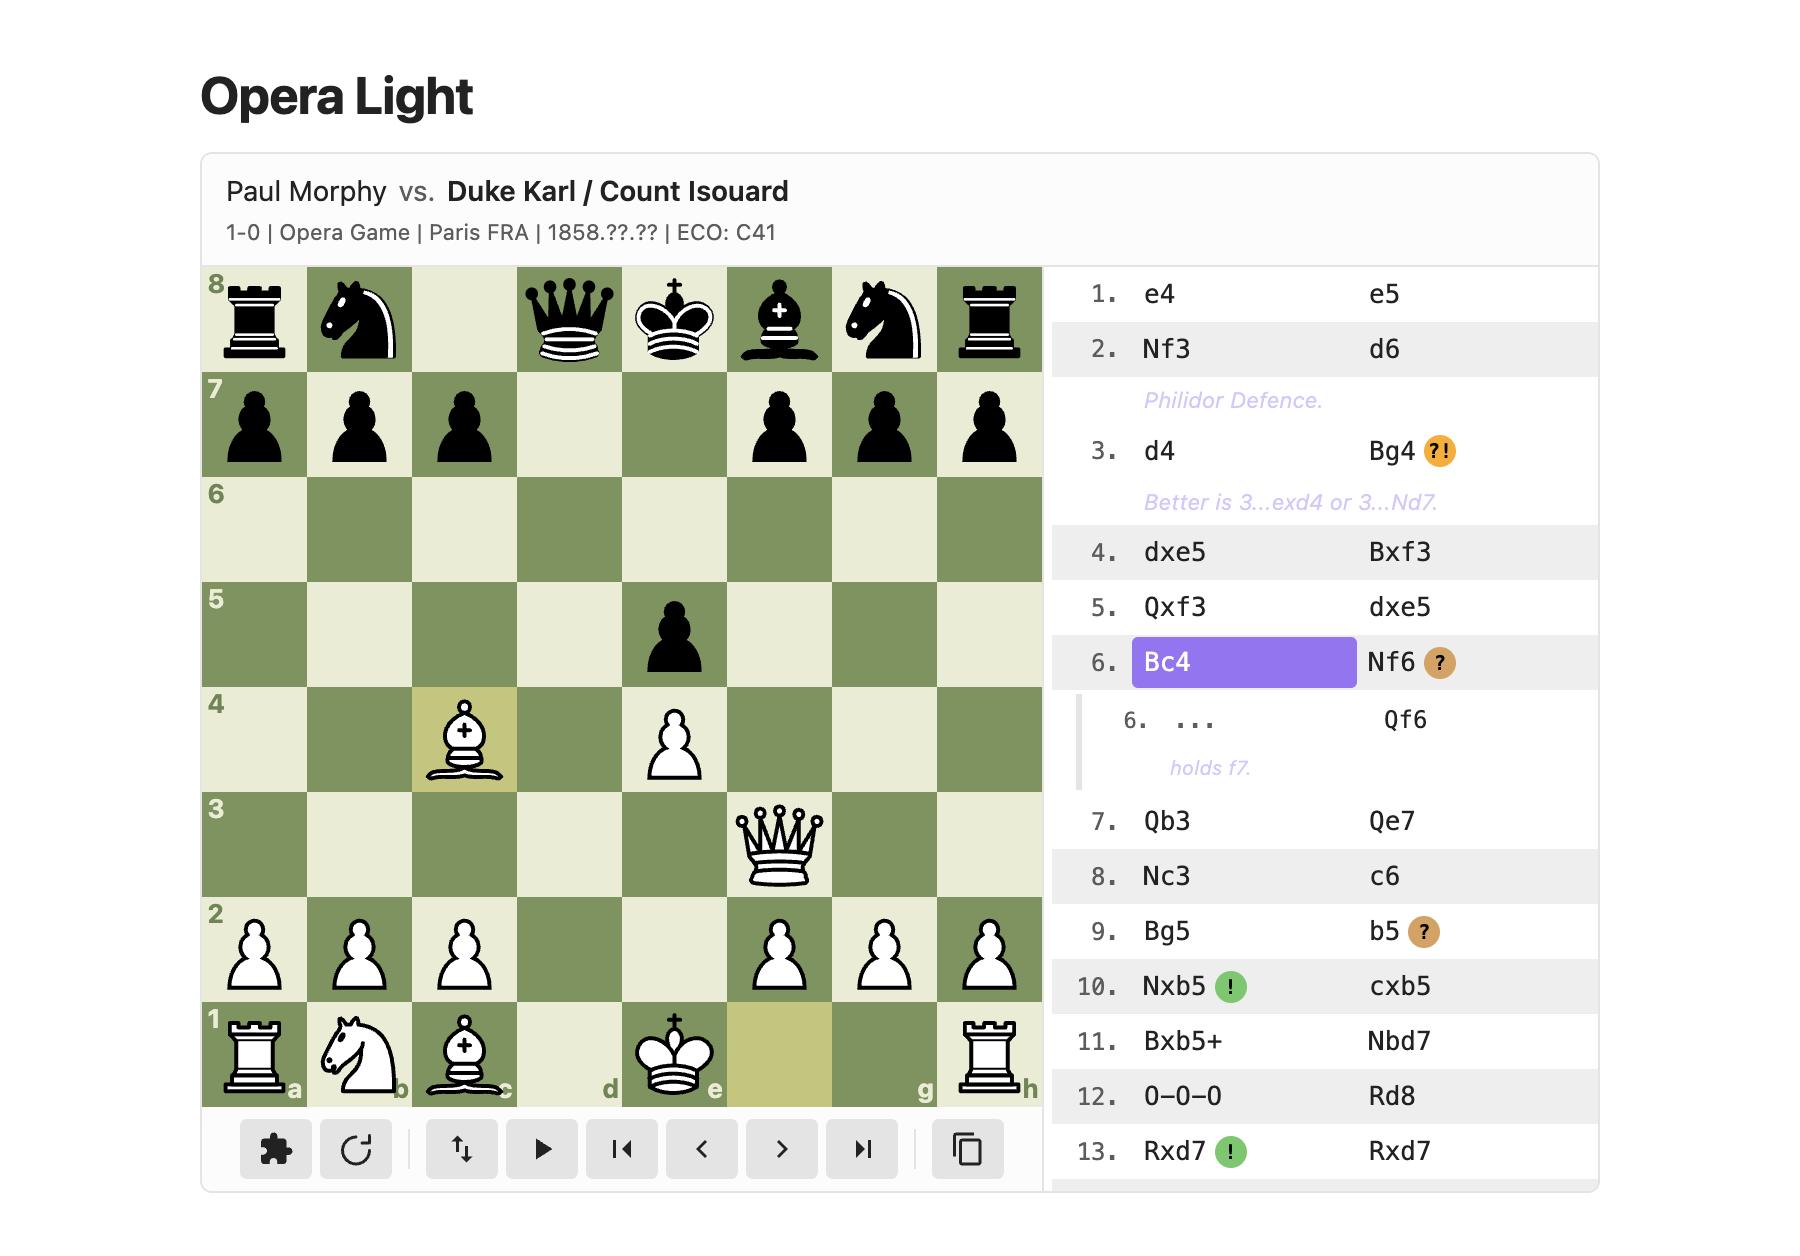This screenshot has height=1256, width=1800.
Task: Select the black bishop on f8
Action: pos(780,320)
